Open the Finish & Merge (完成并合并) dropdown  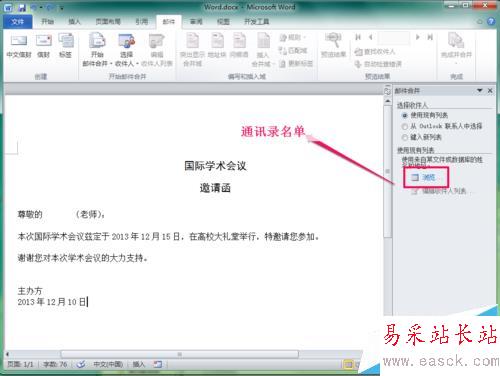pos(456,48)
